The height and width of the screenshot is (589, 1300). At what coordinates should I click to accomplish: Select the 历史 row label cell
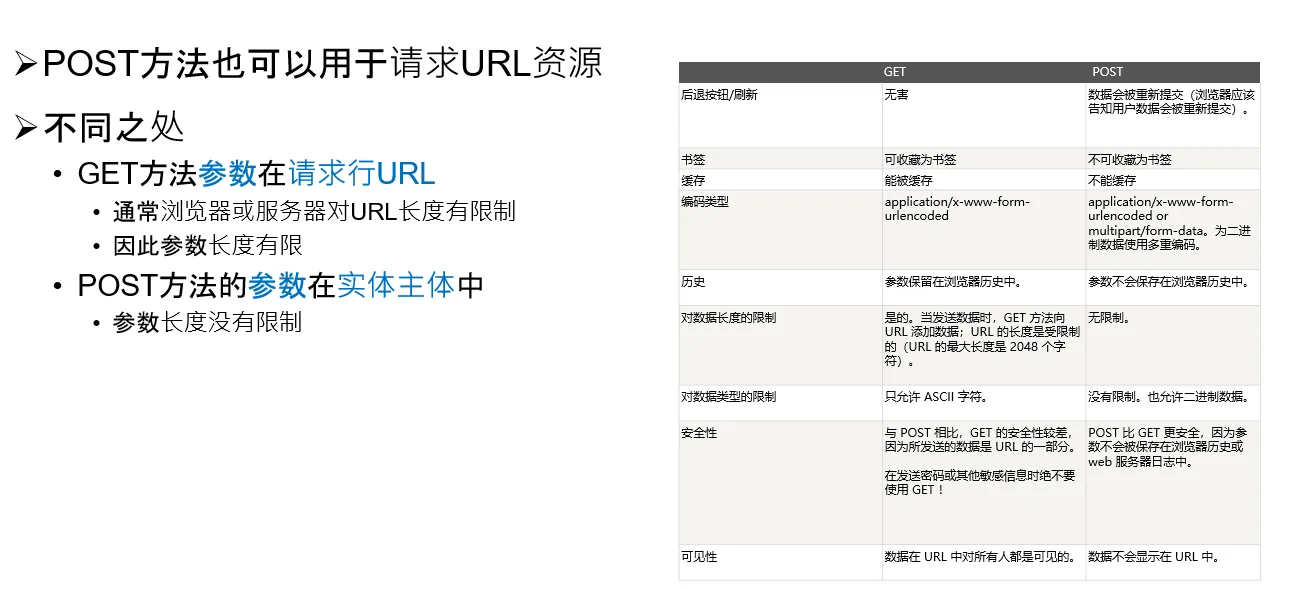pos(692,282)
